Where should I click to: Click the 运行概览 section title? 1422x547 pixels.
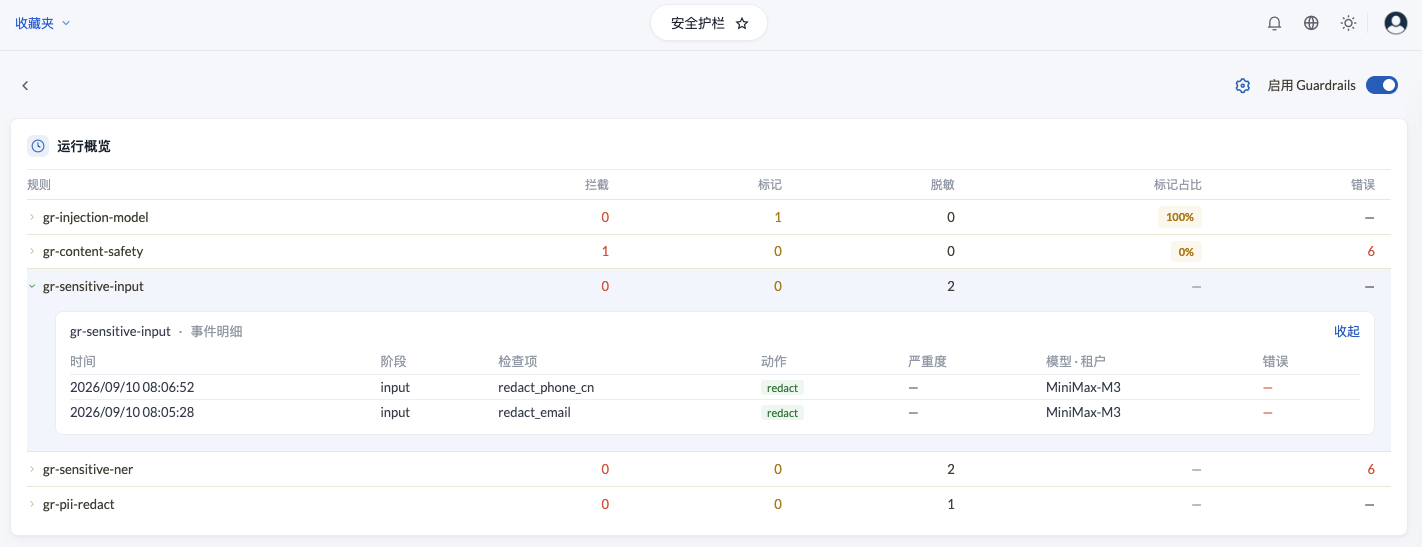pos(84,146)
